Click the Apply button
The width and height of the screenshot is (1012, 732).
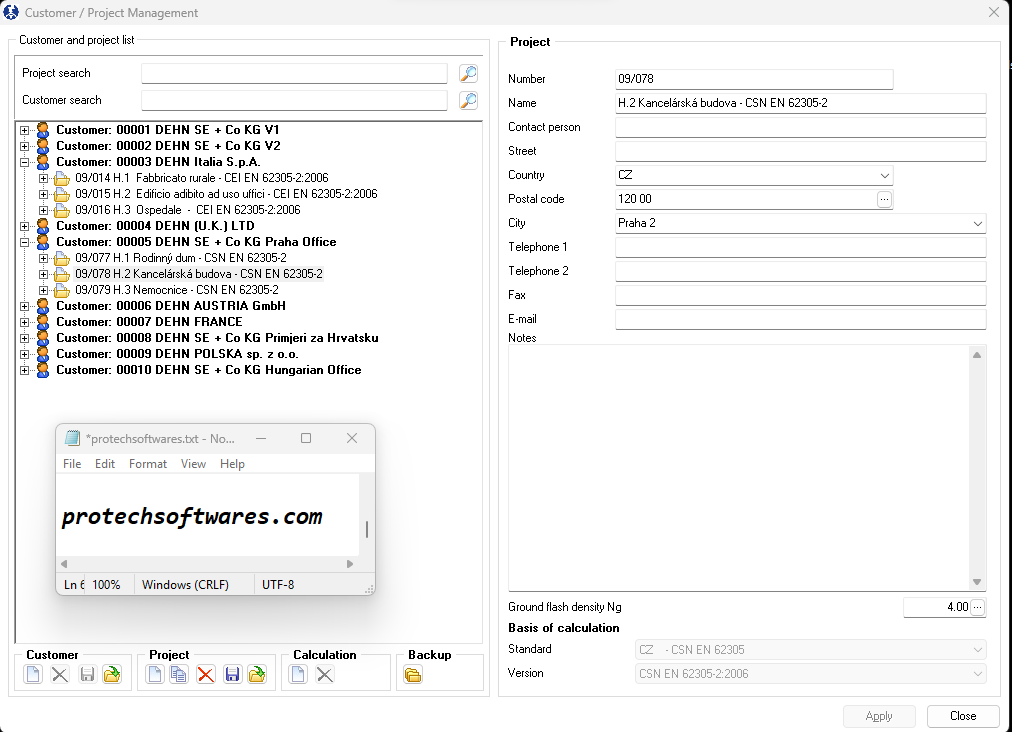tap(879, 716)
